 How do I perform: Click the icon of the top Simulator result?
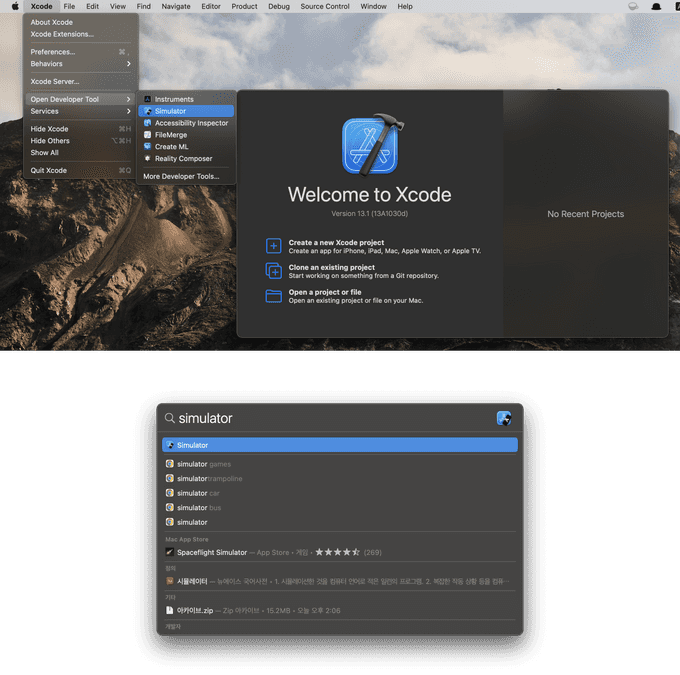coord(170,445)
